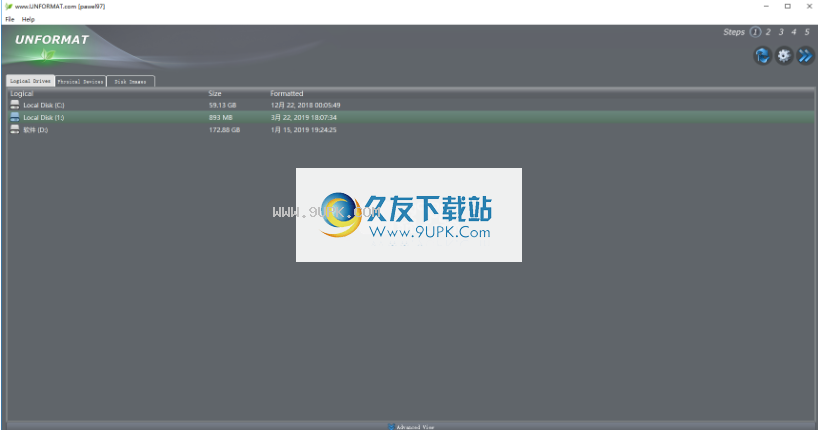Close the UNFORMAT window
This screenshot has height=430, width=818.
[x=809, y=6]
